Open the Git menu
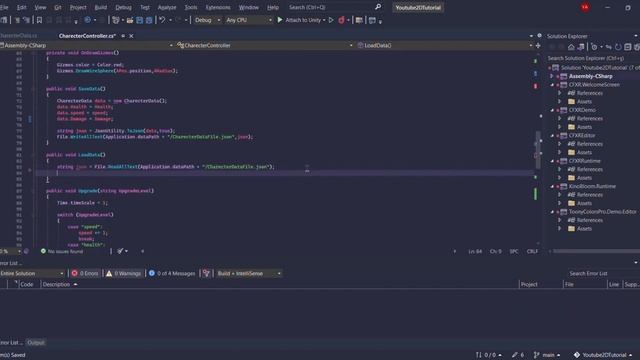This screenshot has width=640, height=360. pos(58,7)
